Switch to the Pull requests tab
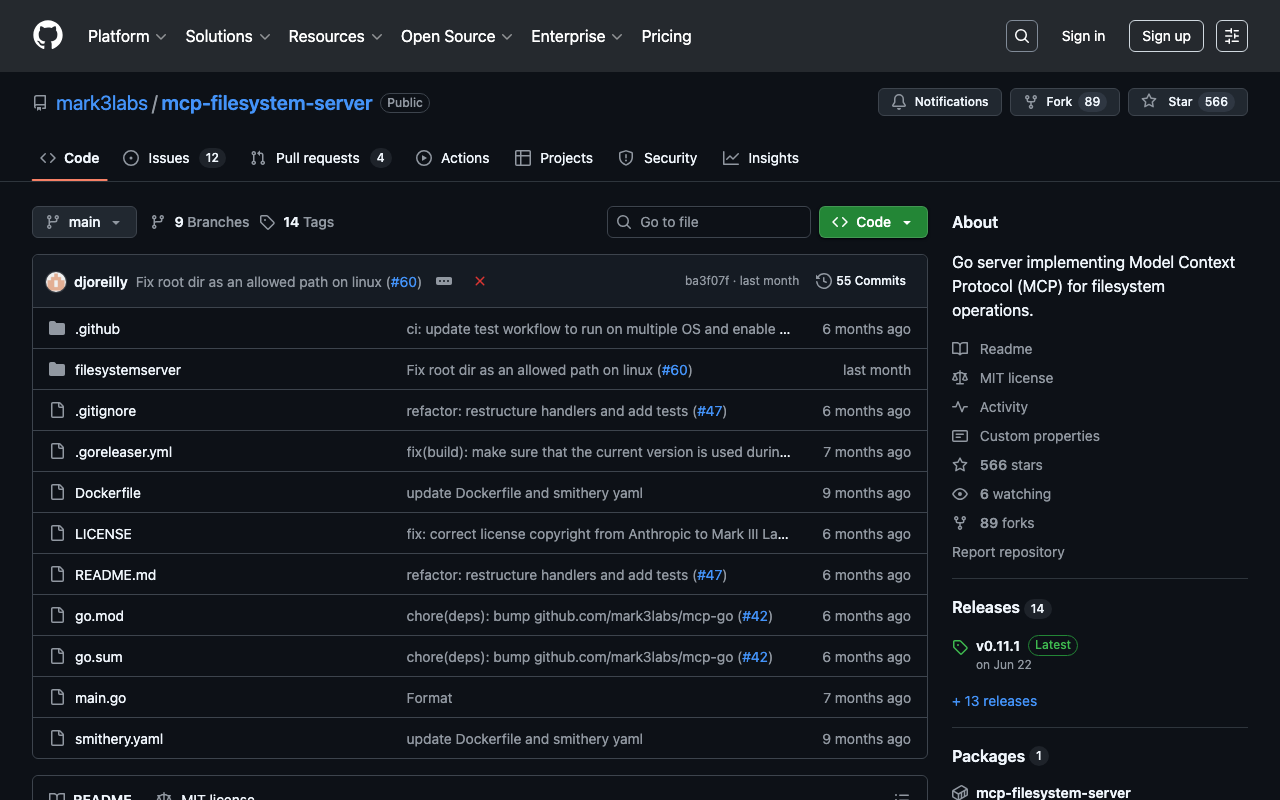The image size is (1280, 800). [317, 158]
